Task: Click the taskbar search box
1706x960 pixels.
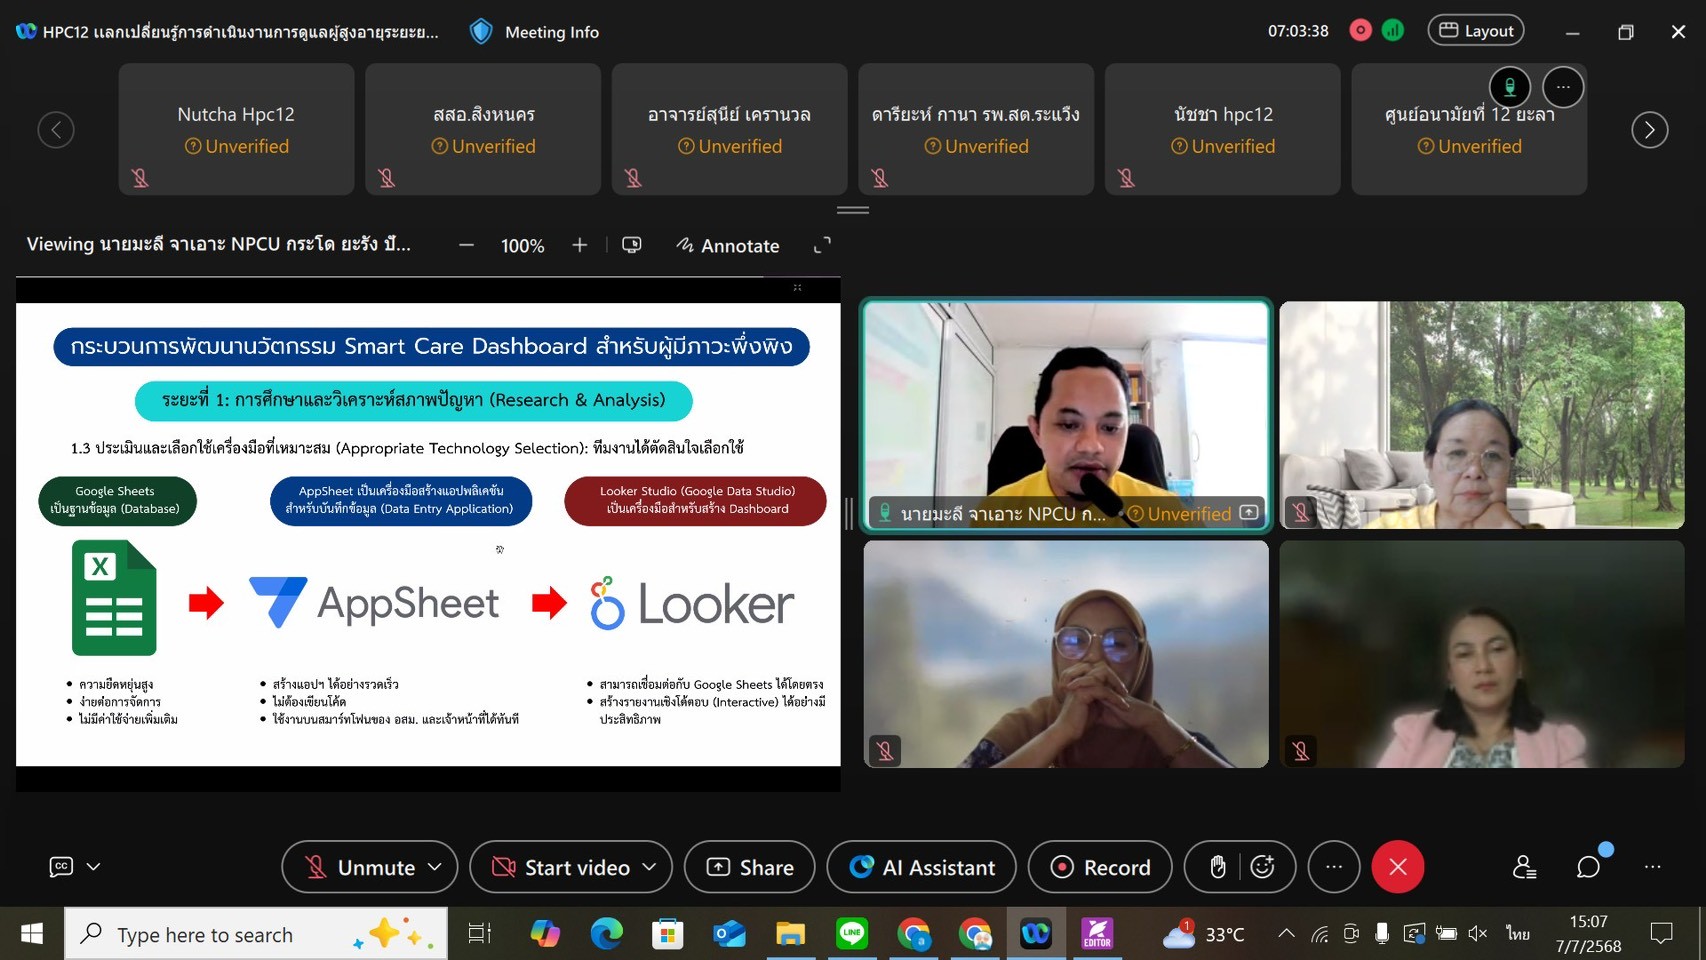Action: 257,934
